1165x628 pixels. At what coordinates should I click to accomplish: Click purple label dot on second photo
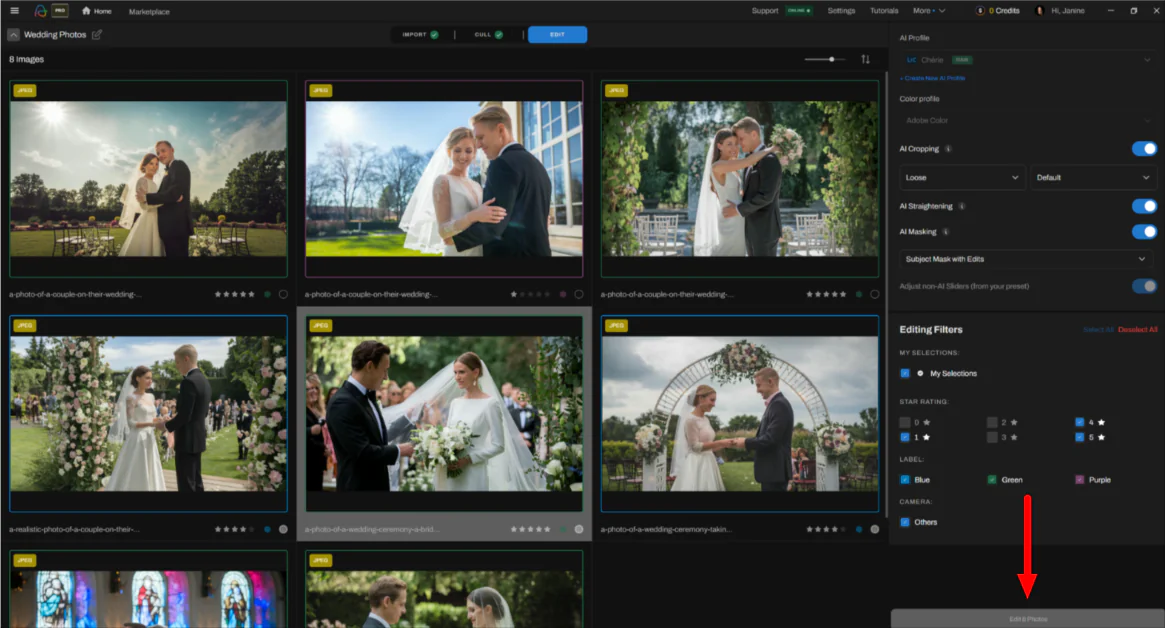click(x=562, y=294)
